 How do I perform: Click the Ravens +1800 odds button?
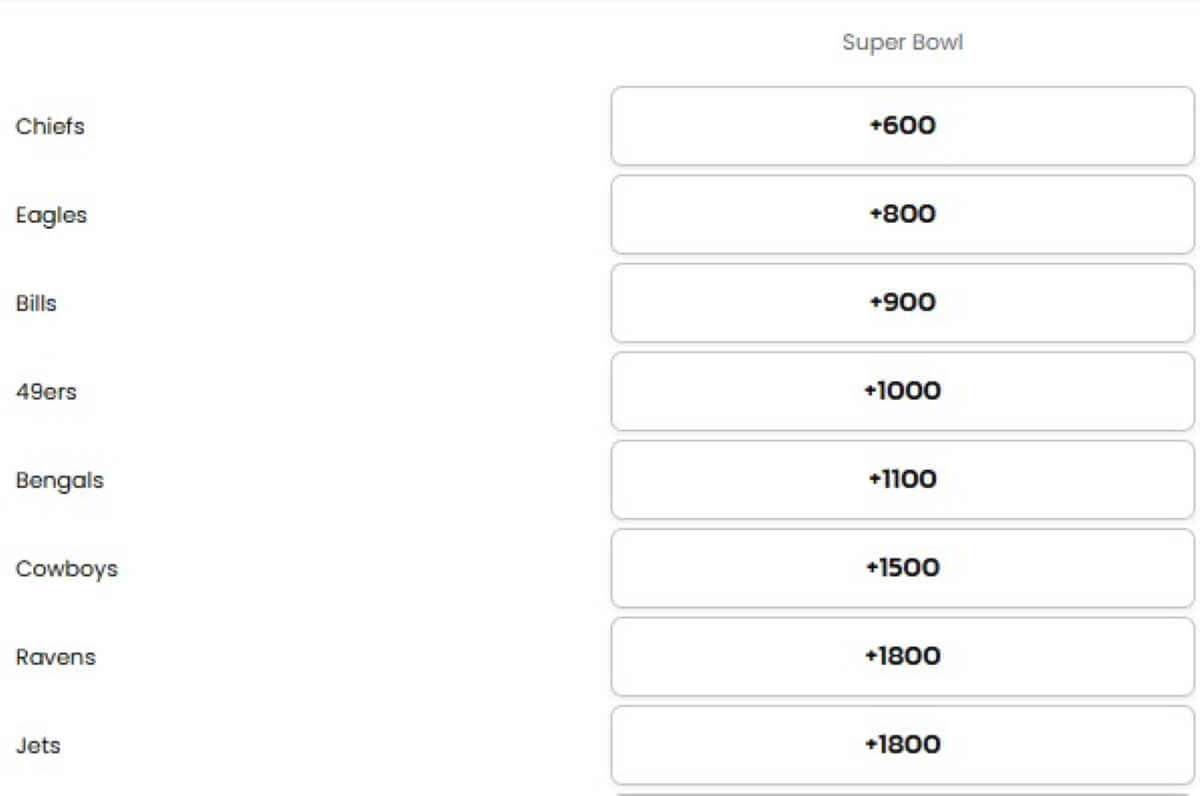coord(902,657)
